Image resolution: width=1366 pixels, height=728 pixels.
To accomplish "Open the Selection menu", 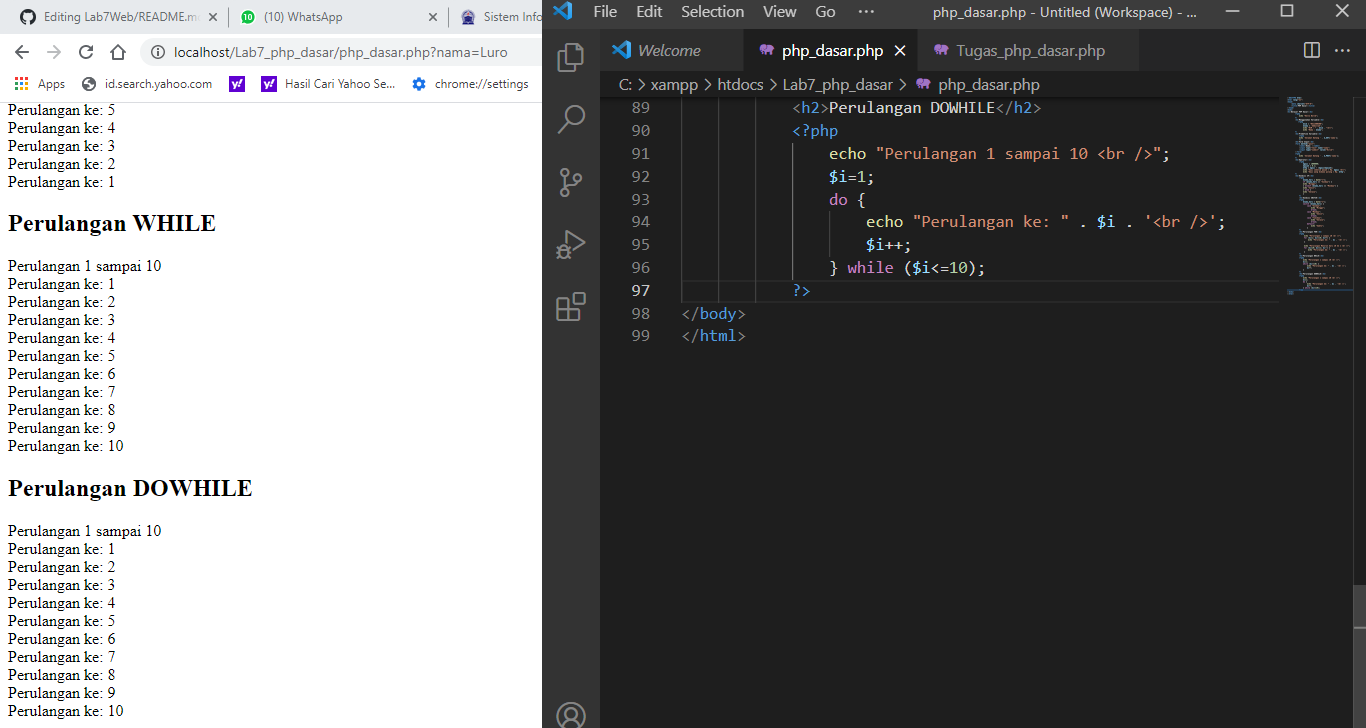I will 712,12.
